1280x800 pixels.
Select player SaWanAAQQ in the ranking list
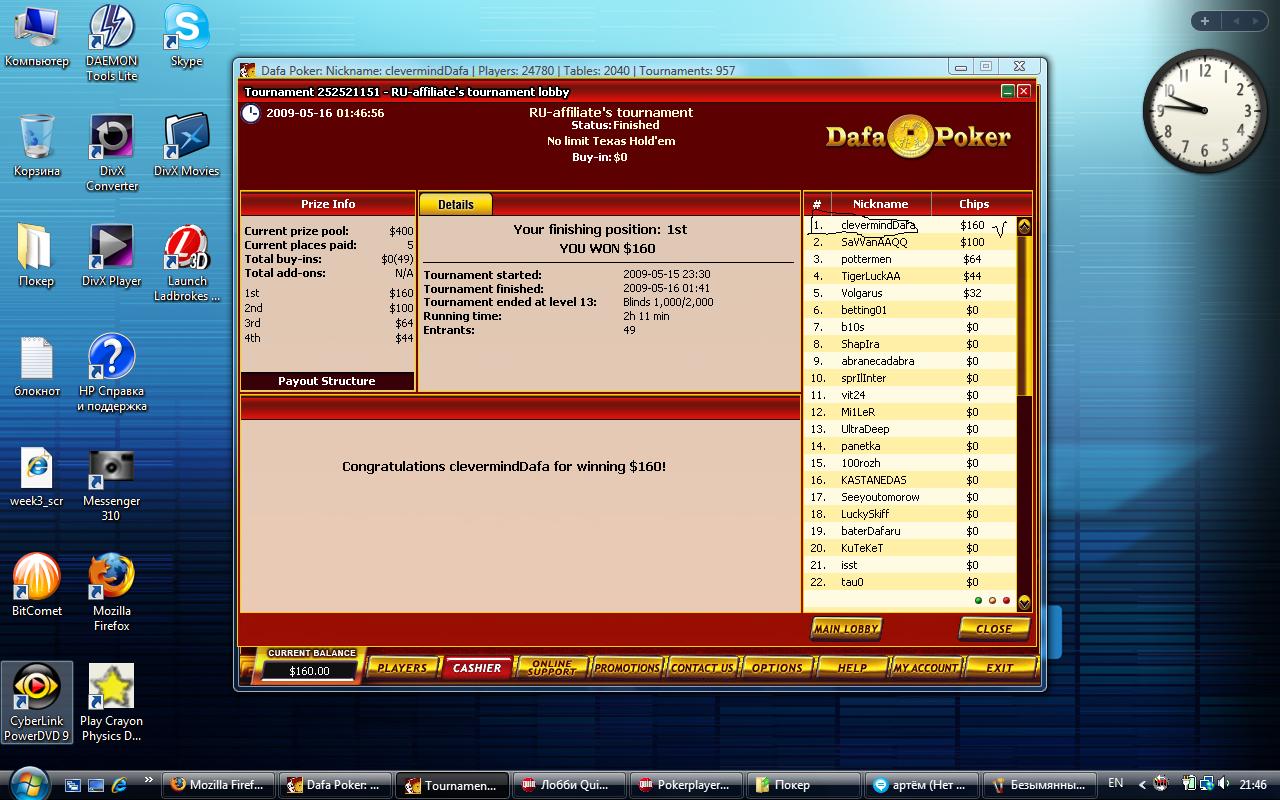coord(874,242)
